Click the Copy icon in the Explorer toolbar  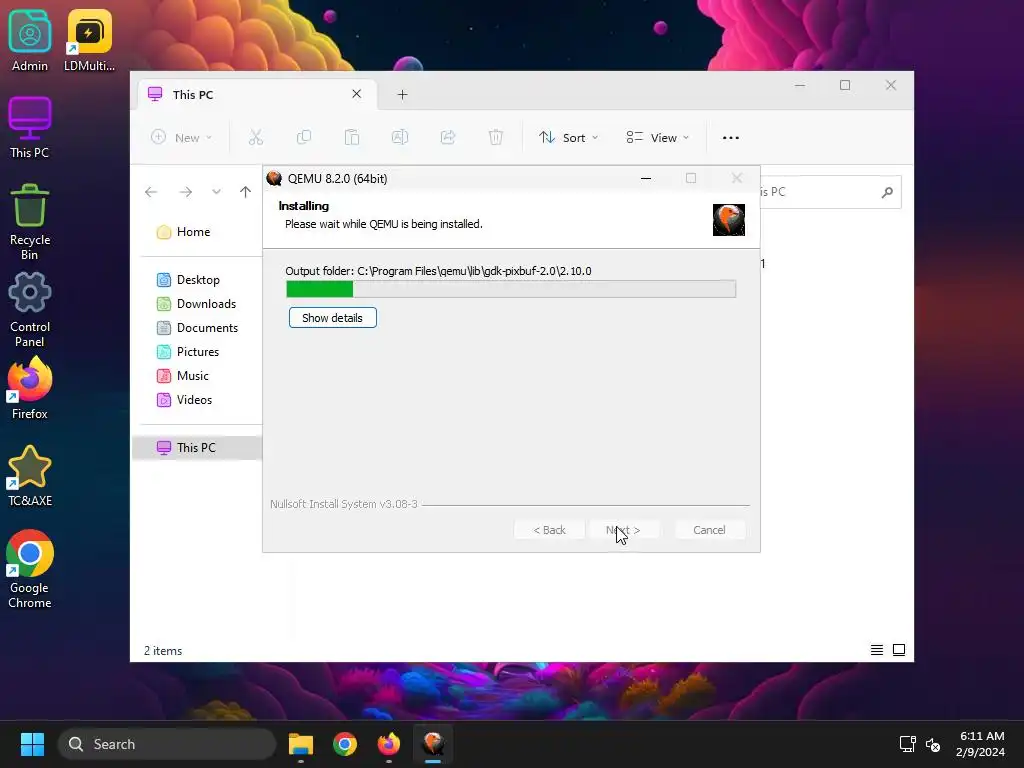(x=304, y=138)
